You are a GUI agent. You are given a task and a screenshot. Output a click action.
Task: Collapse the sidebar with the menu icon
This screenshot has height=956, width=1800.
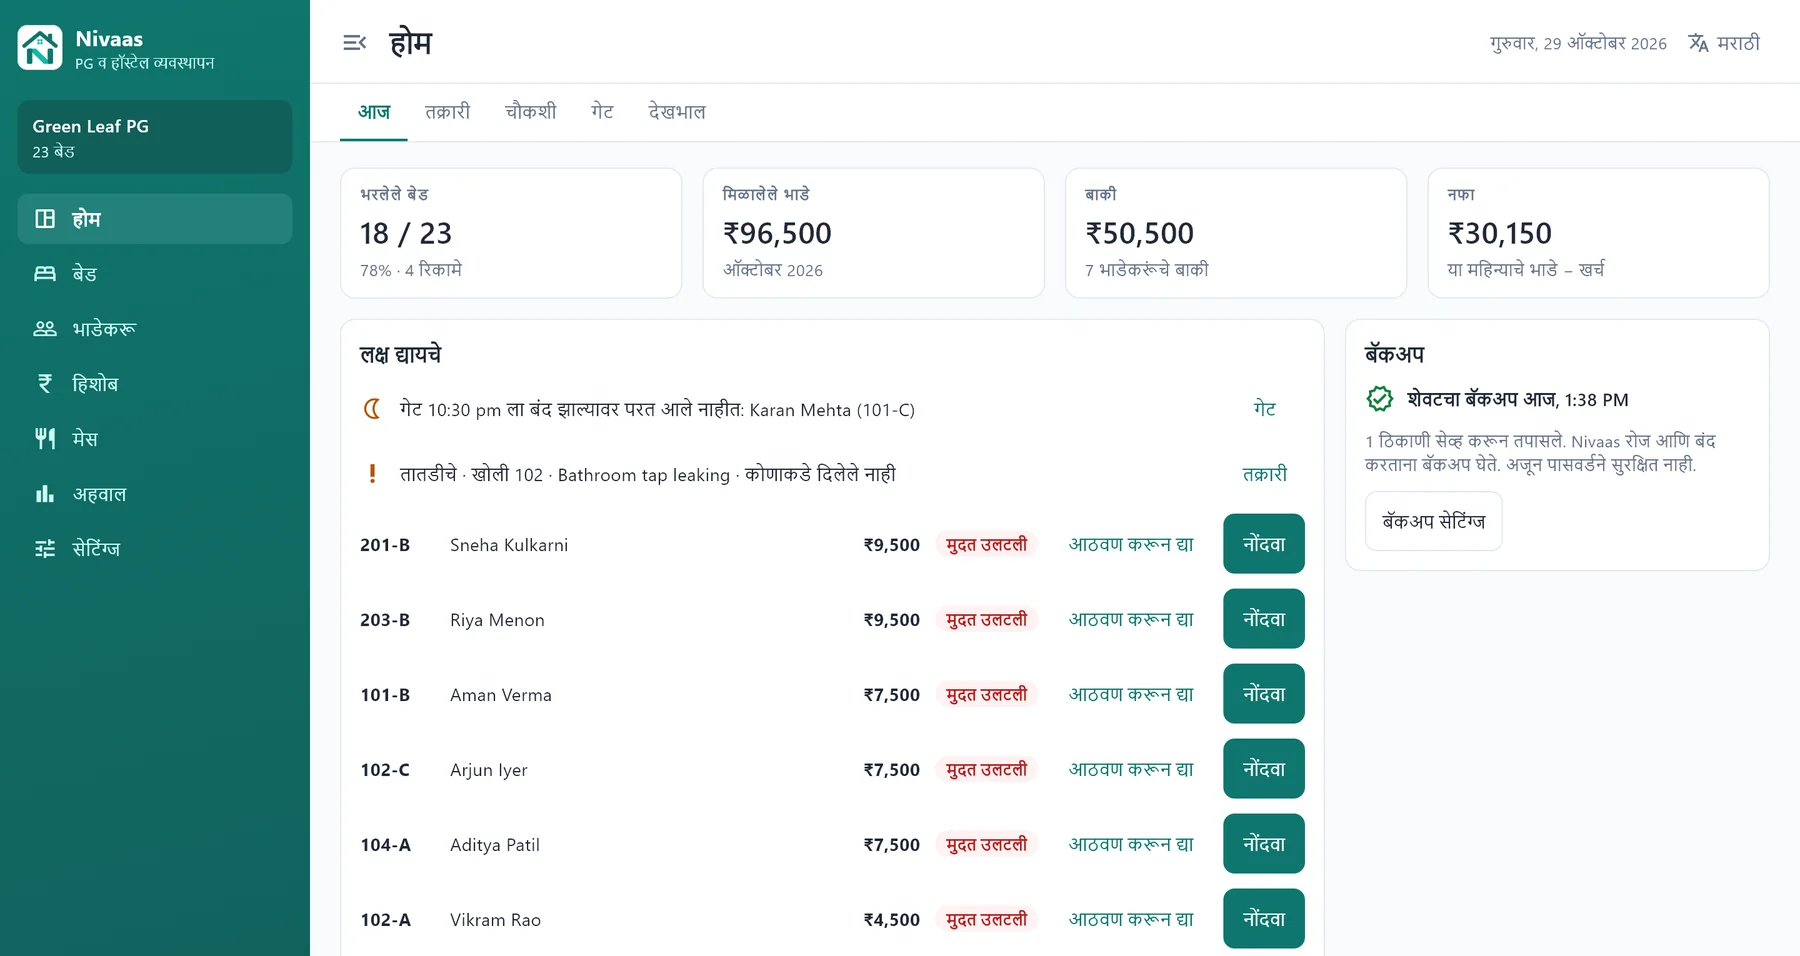(x=354, y=43)
